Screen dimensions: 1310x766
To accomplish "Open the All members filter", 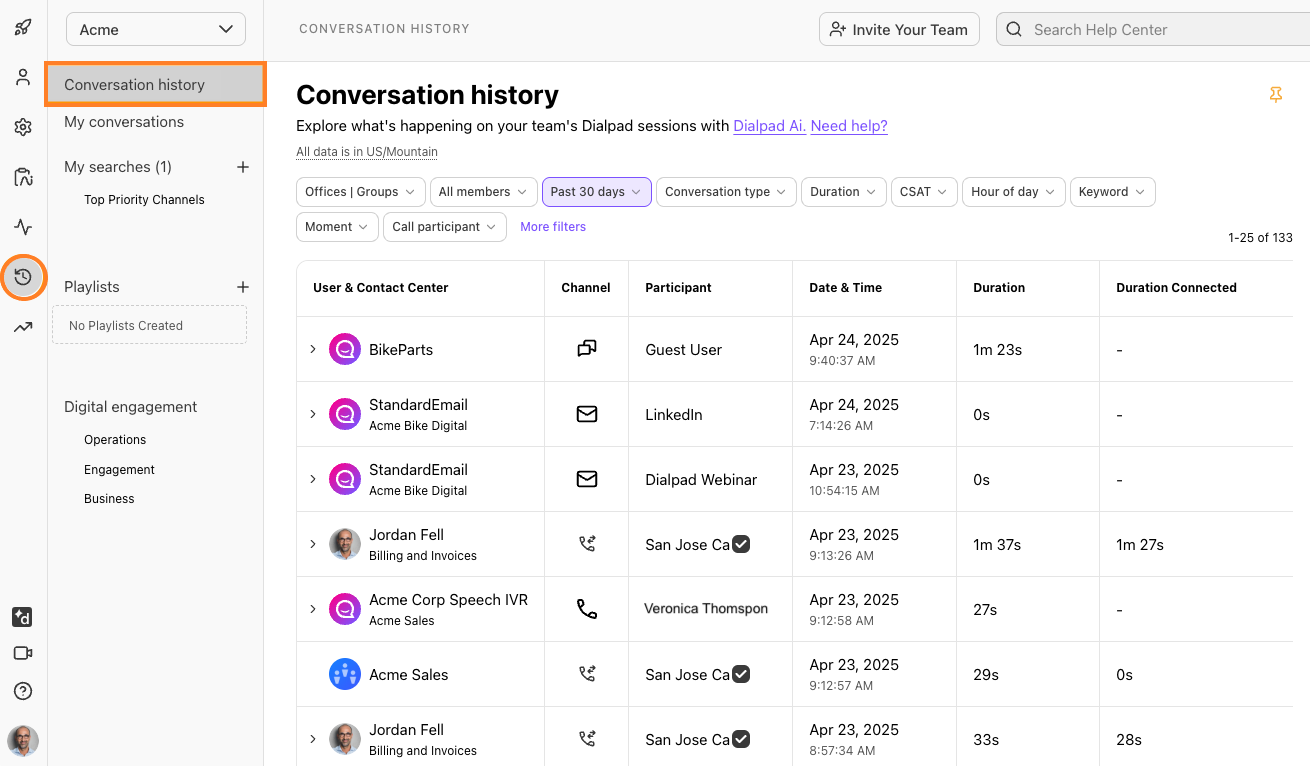I will coord(483,192).
